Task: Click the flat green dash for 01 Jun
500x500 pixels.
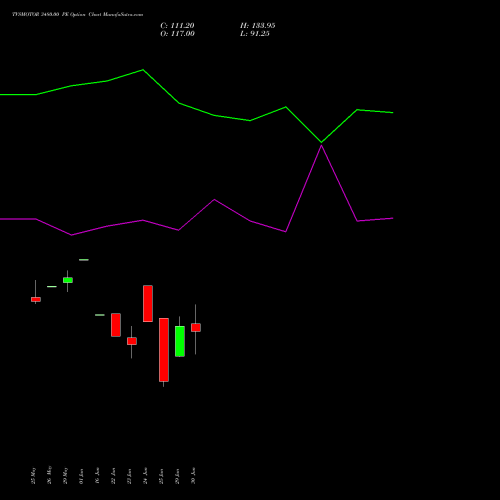Action: coord(84,260)
